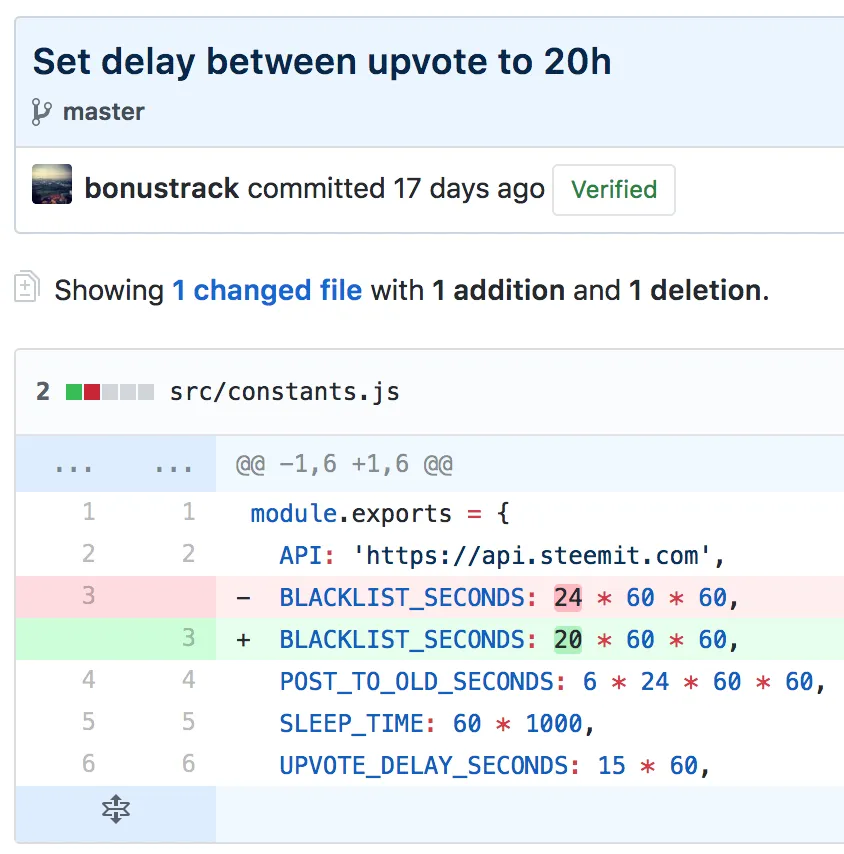This screenshot has width=844, height=854.
Task: Click the commit title about 20h delay
Action: click(322, 62)
